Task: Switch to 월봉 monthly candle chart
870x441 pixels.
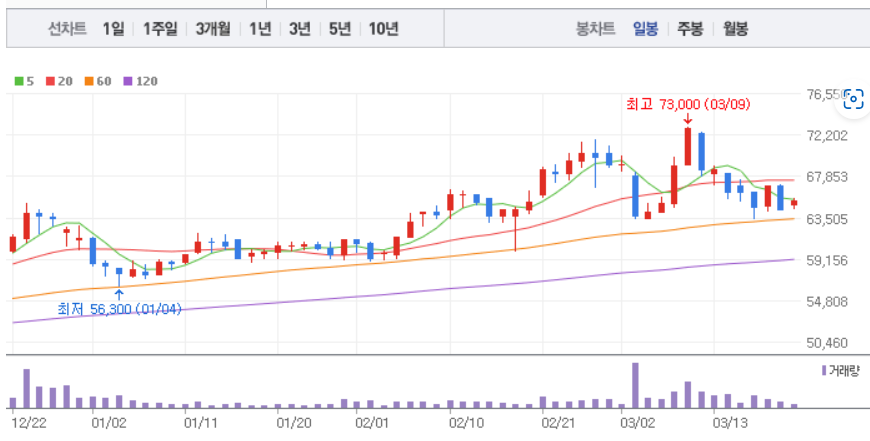Action: point(735,29)
